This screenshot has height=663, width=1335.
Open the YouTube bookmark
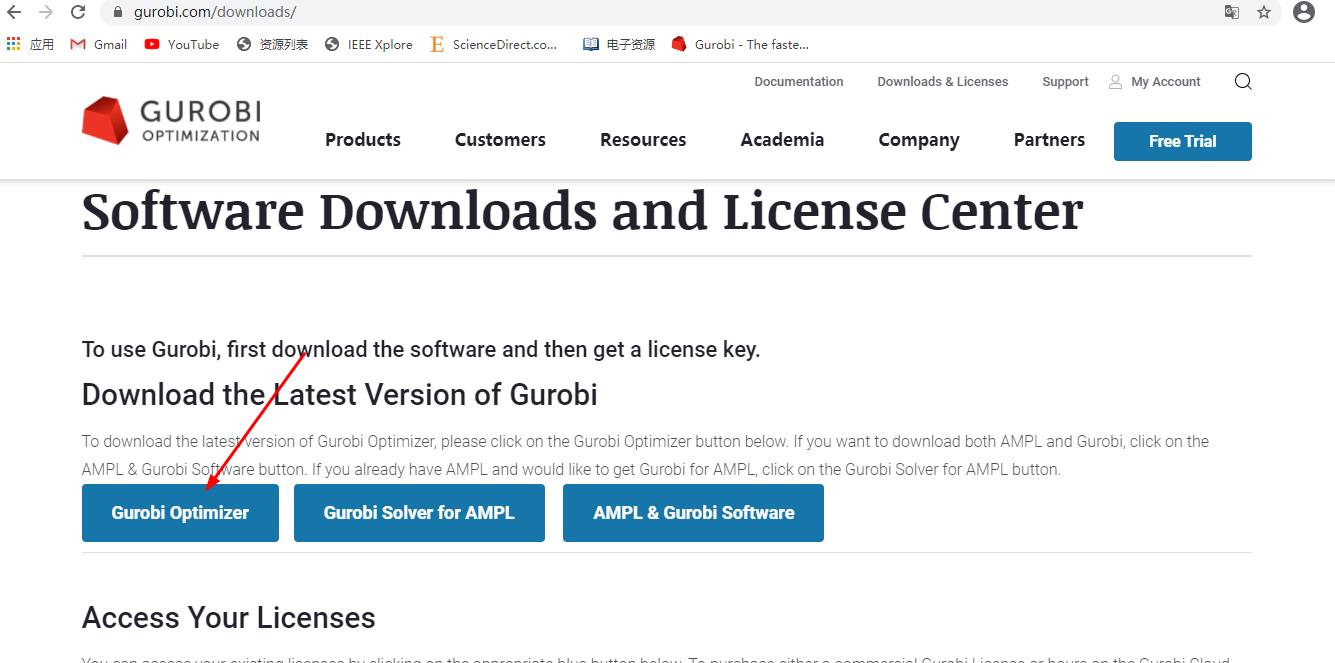tap(181, 44)
